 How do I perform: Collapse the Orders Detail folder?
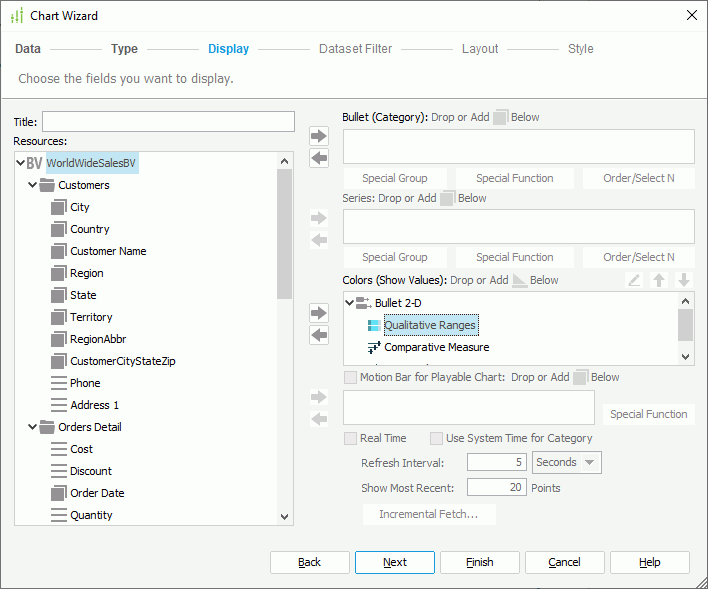[x=33, y=427]
